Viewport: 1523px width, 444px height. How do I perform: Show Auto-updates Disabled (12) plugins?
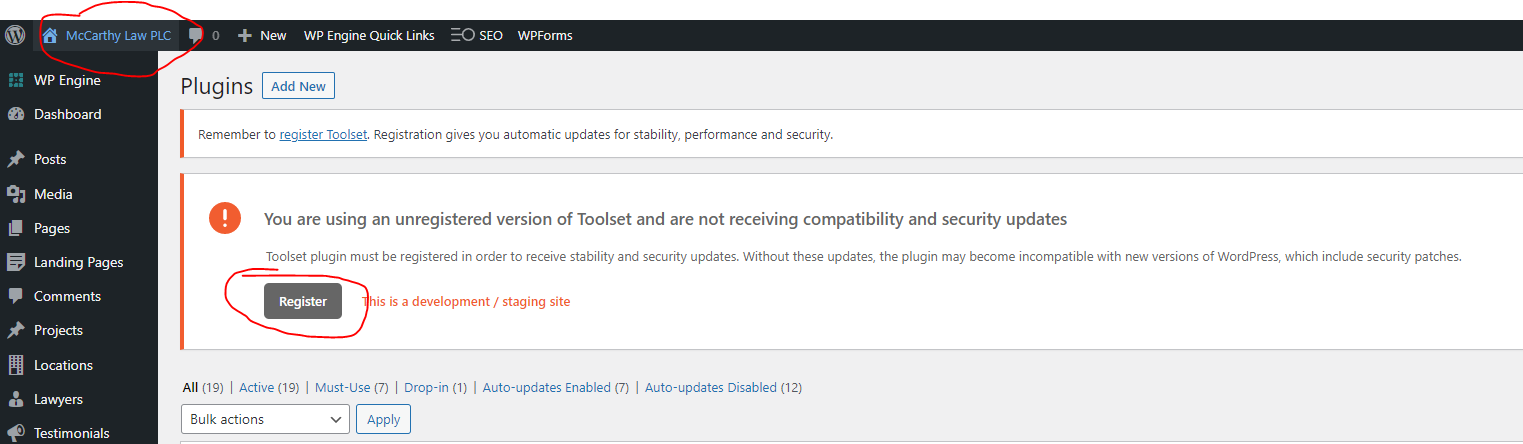(x=723, y=387)
